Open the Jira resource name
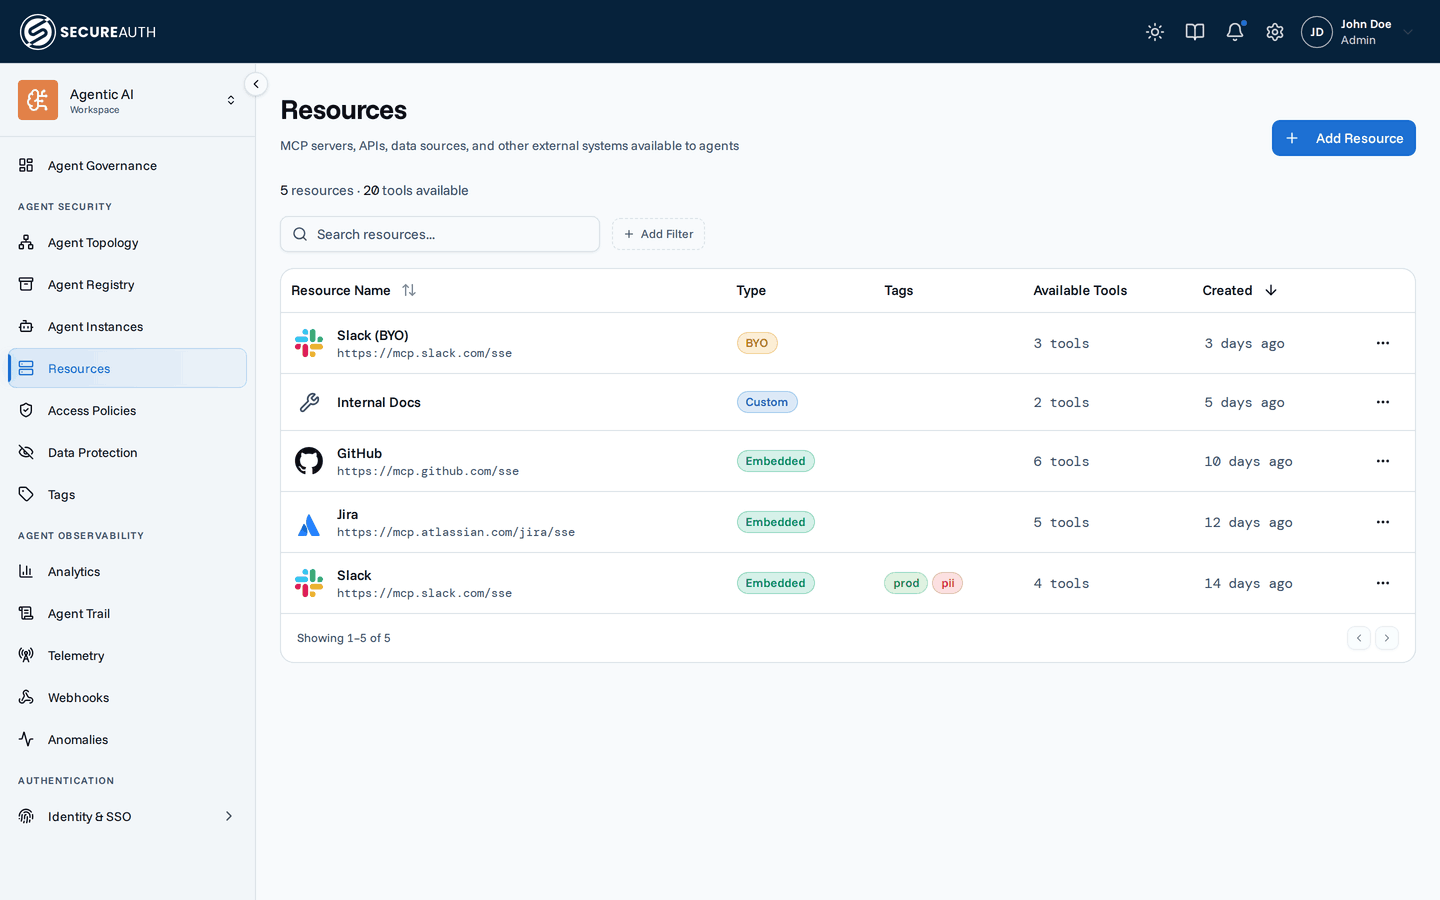1440x900 pixels. click(347, 514)
